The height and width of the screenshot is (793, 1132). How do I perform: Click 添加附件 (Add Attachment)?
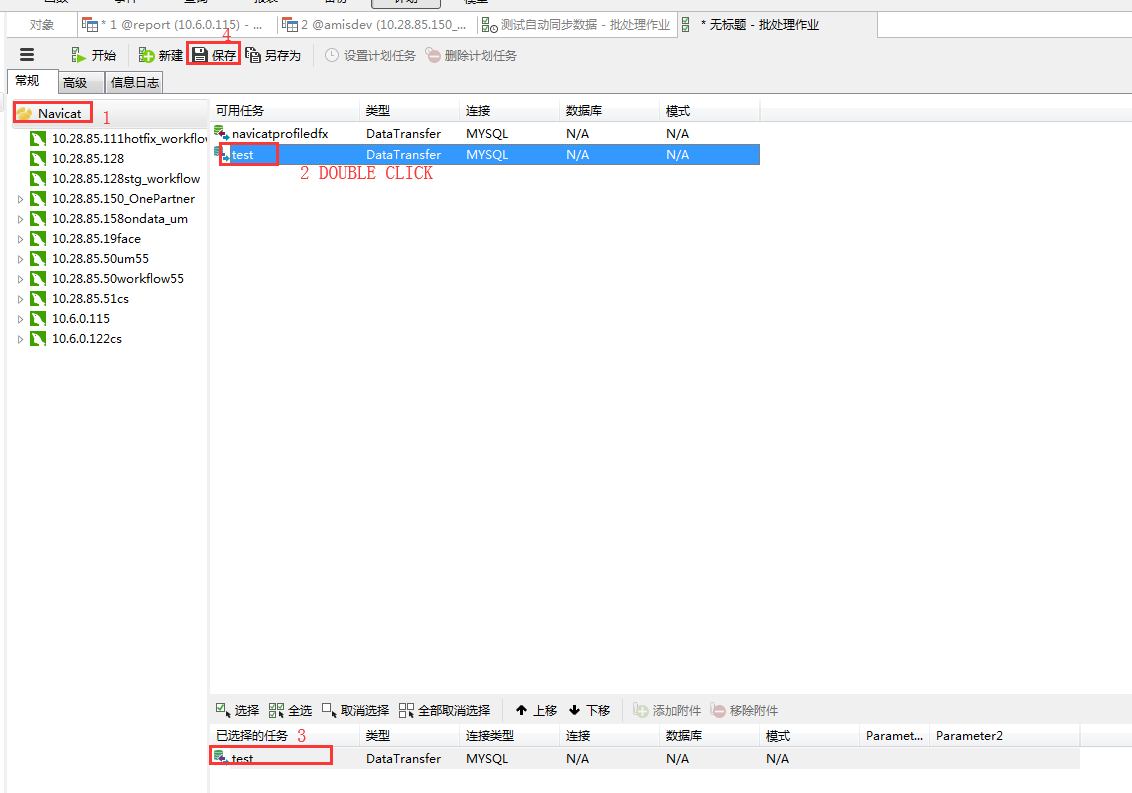tap(667, 711)
